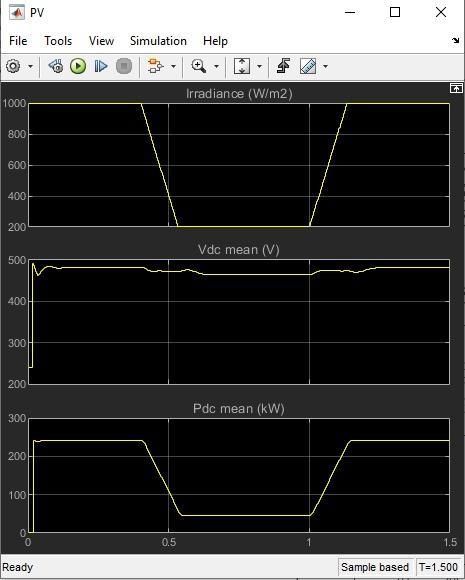The image size is (465, 580).
Task: Expand the measurements dropdown arrow
Action: [x=325, y=67]
